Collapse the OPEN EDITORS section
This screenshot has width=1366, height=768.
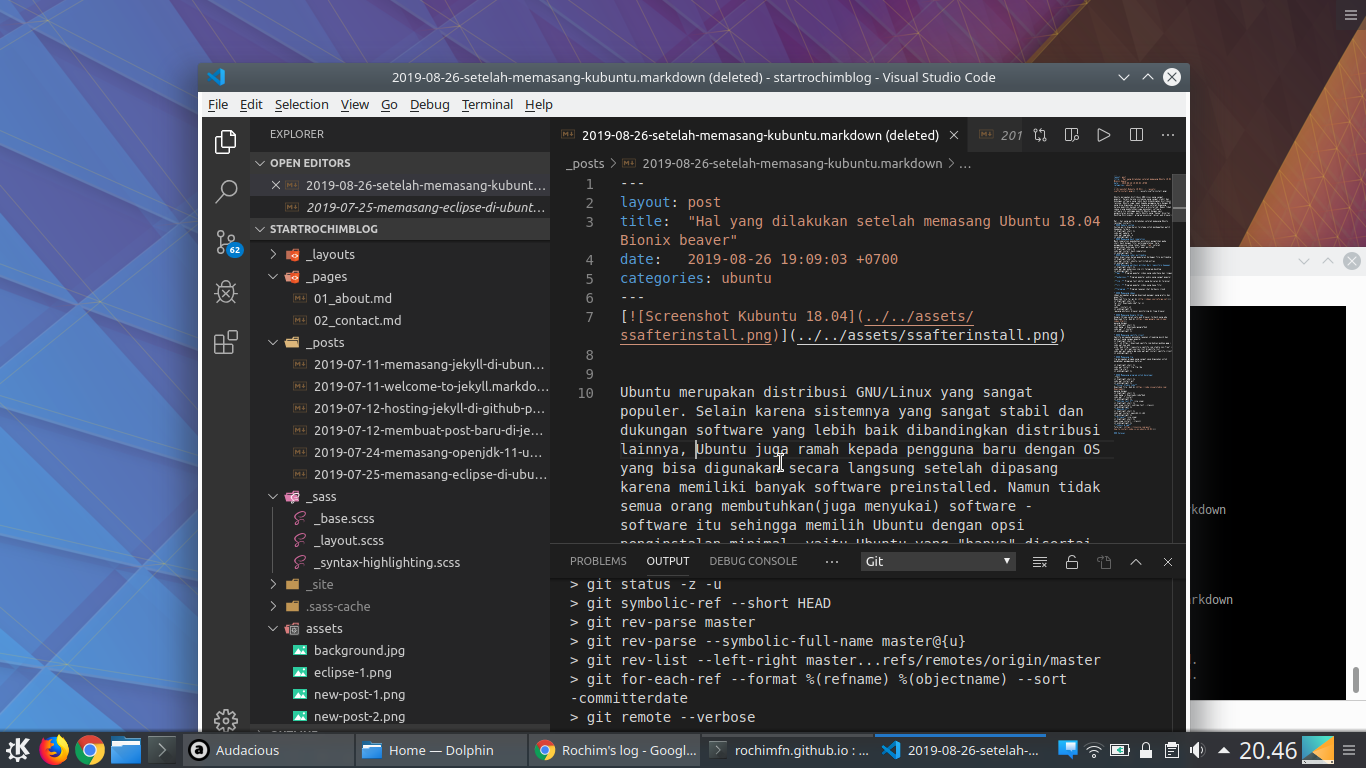pyautogui.click(x=400, y=163)
